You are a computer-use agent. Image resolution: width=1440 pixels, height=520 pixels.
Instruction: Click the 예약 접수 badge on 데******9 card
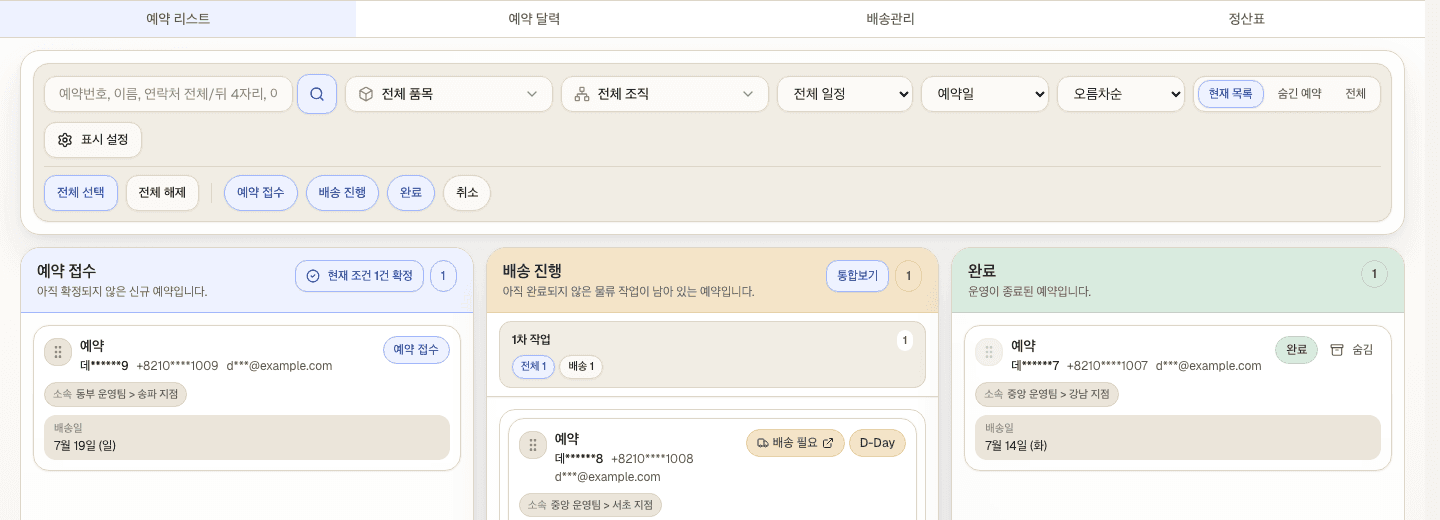416,350
